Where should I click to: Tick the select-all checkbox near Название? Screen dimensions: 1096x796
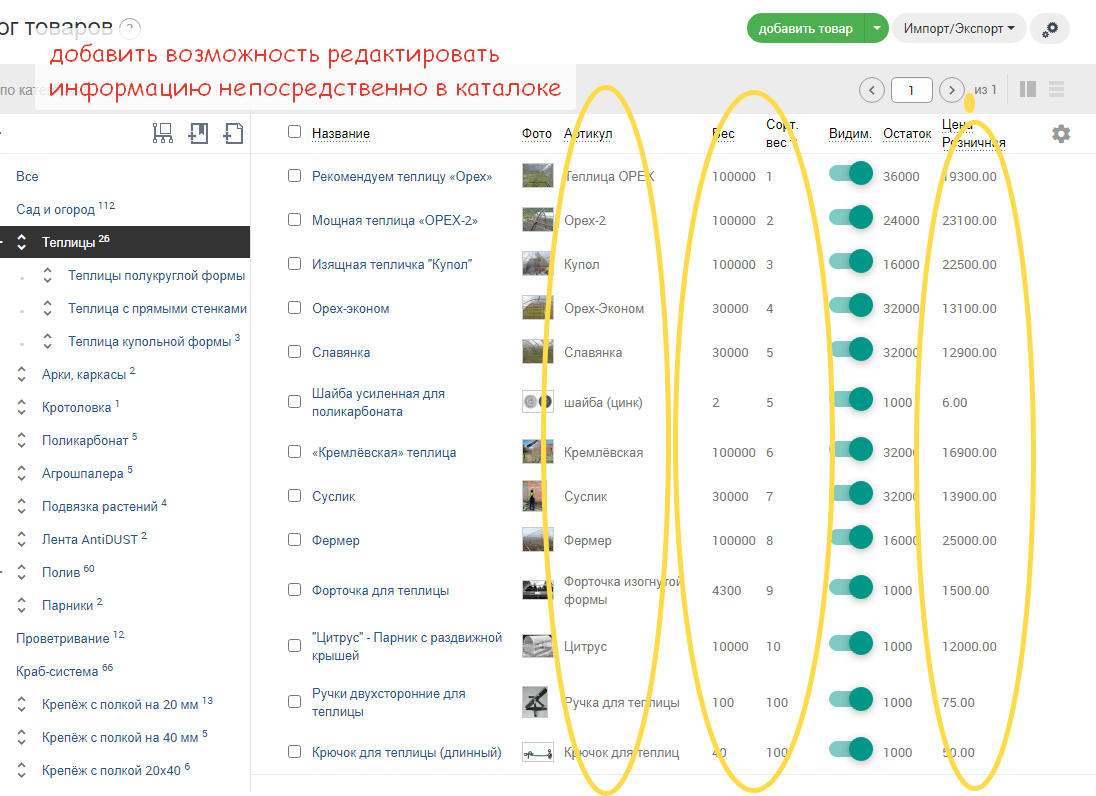coord(294,132)
